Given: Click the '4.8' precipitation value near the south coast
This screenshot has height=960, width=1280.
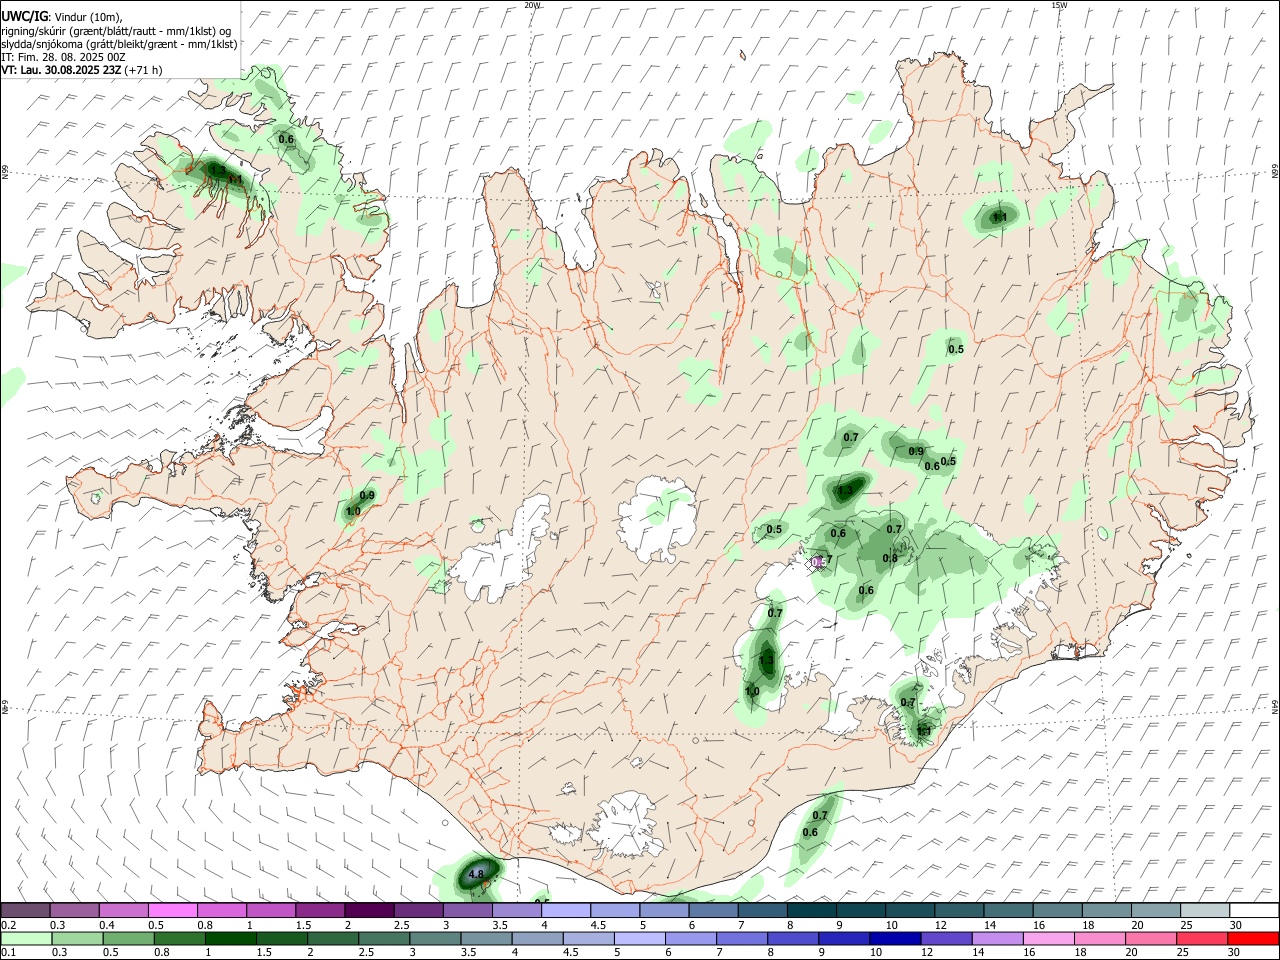Looking at the screenshot, I should [476, 873].
